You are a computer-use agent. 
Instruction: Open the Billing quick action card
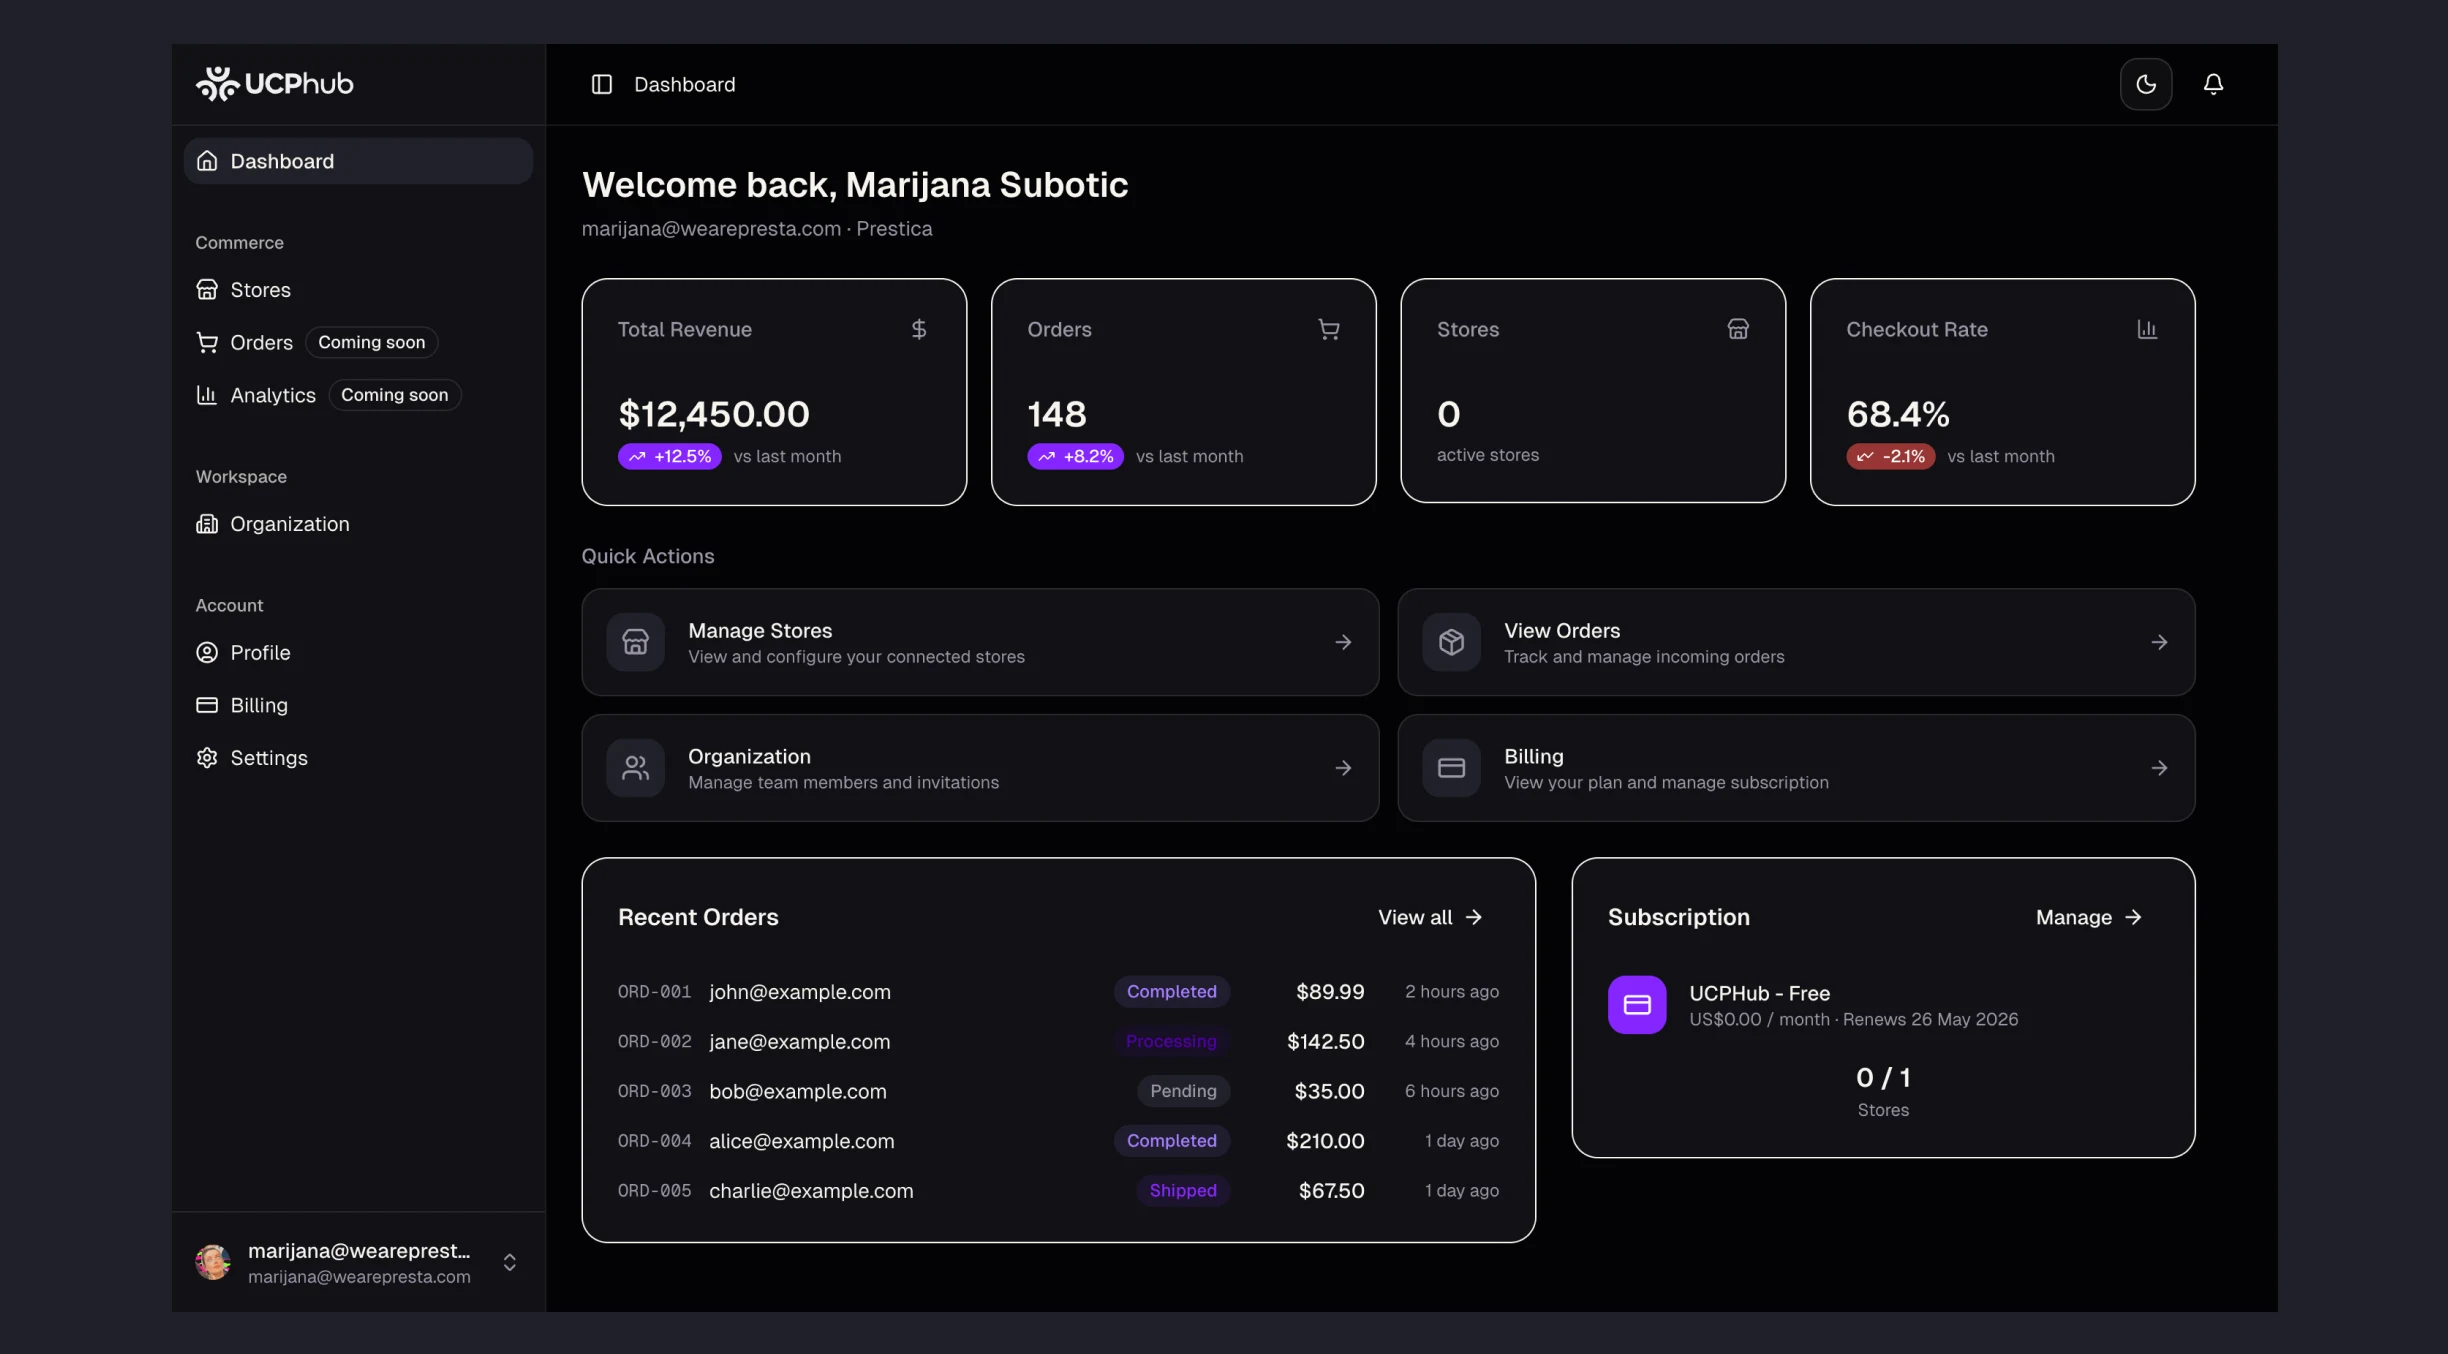[1796, 768]
